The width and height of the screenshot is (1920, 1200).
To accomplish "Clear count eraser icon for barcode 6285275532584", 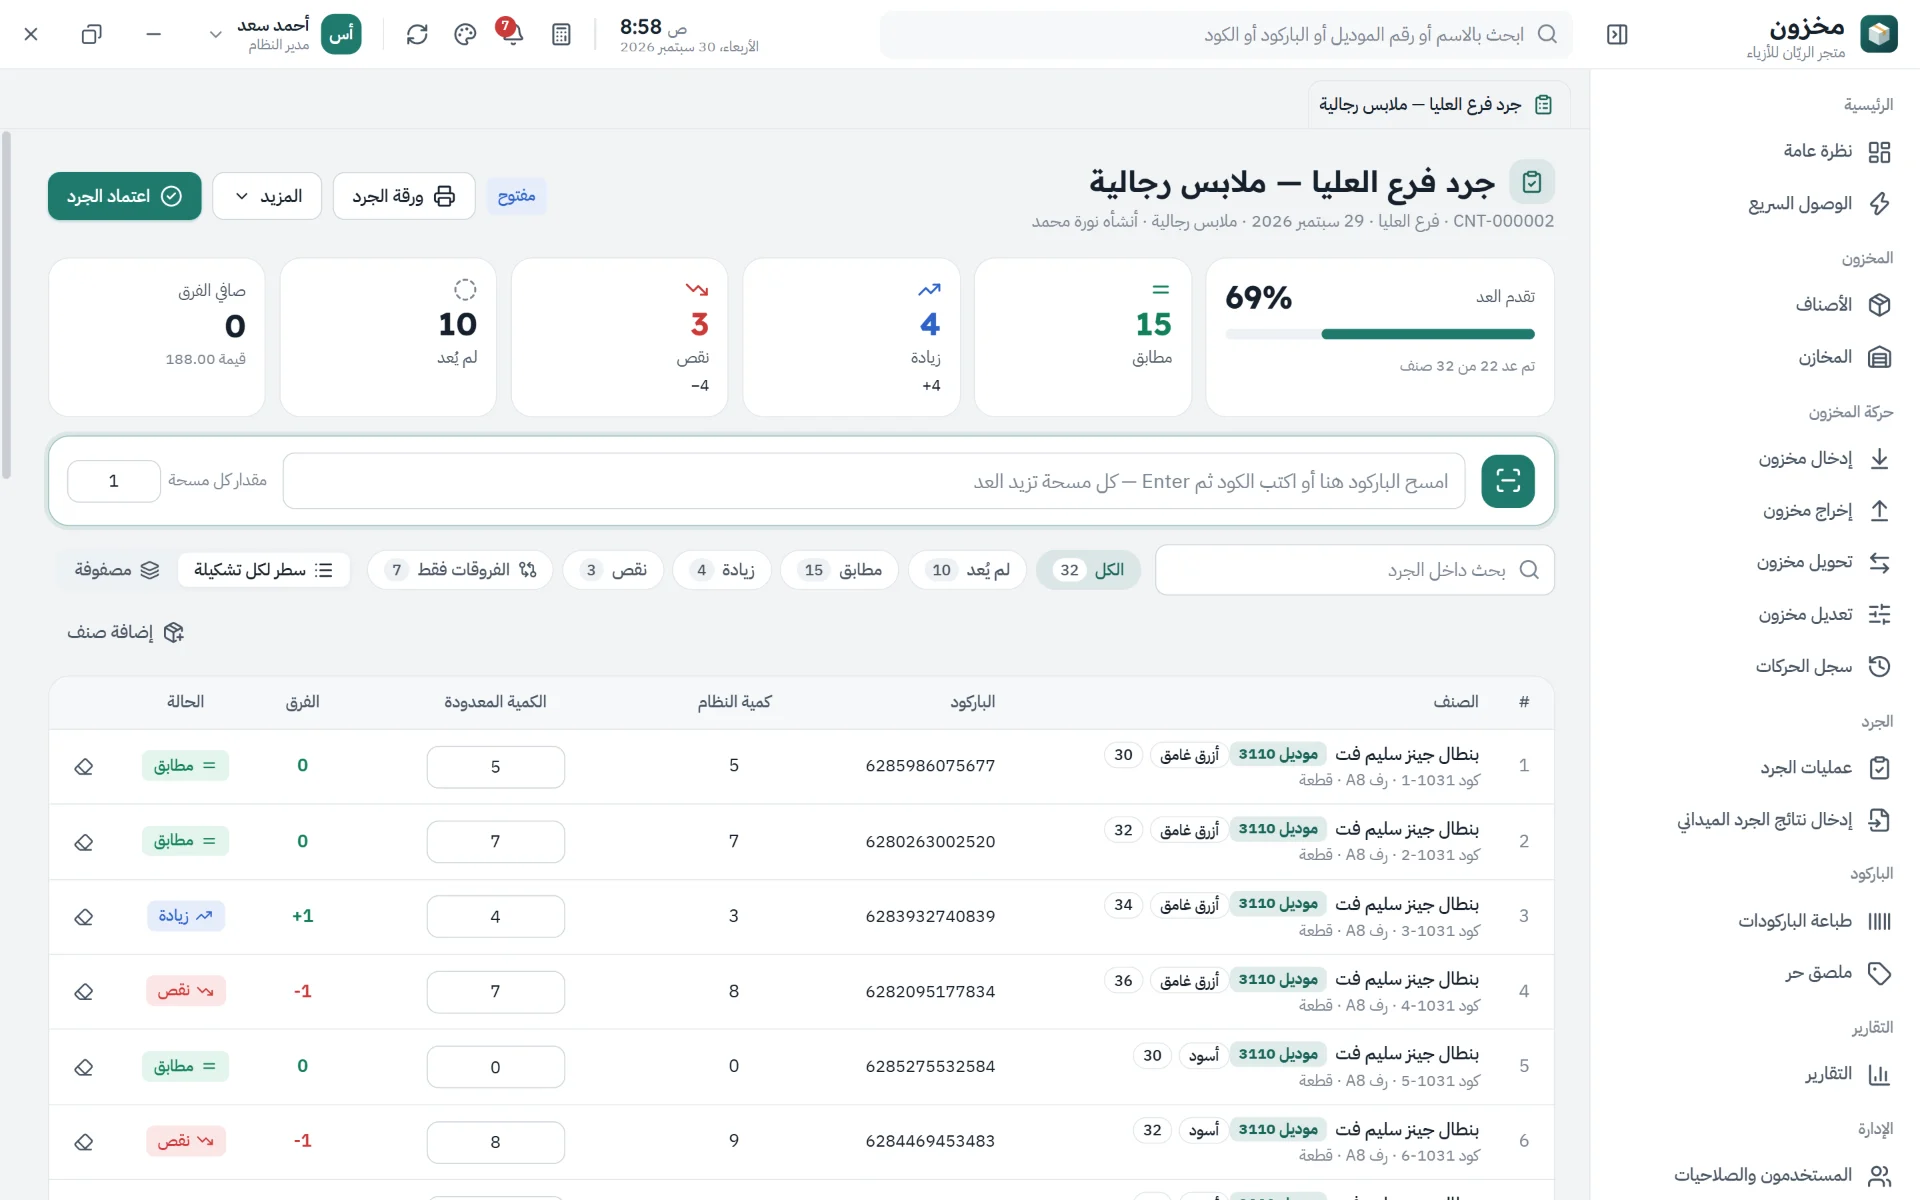I will click(84, 1067).
